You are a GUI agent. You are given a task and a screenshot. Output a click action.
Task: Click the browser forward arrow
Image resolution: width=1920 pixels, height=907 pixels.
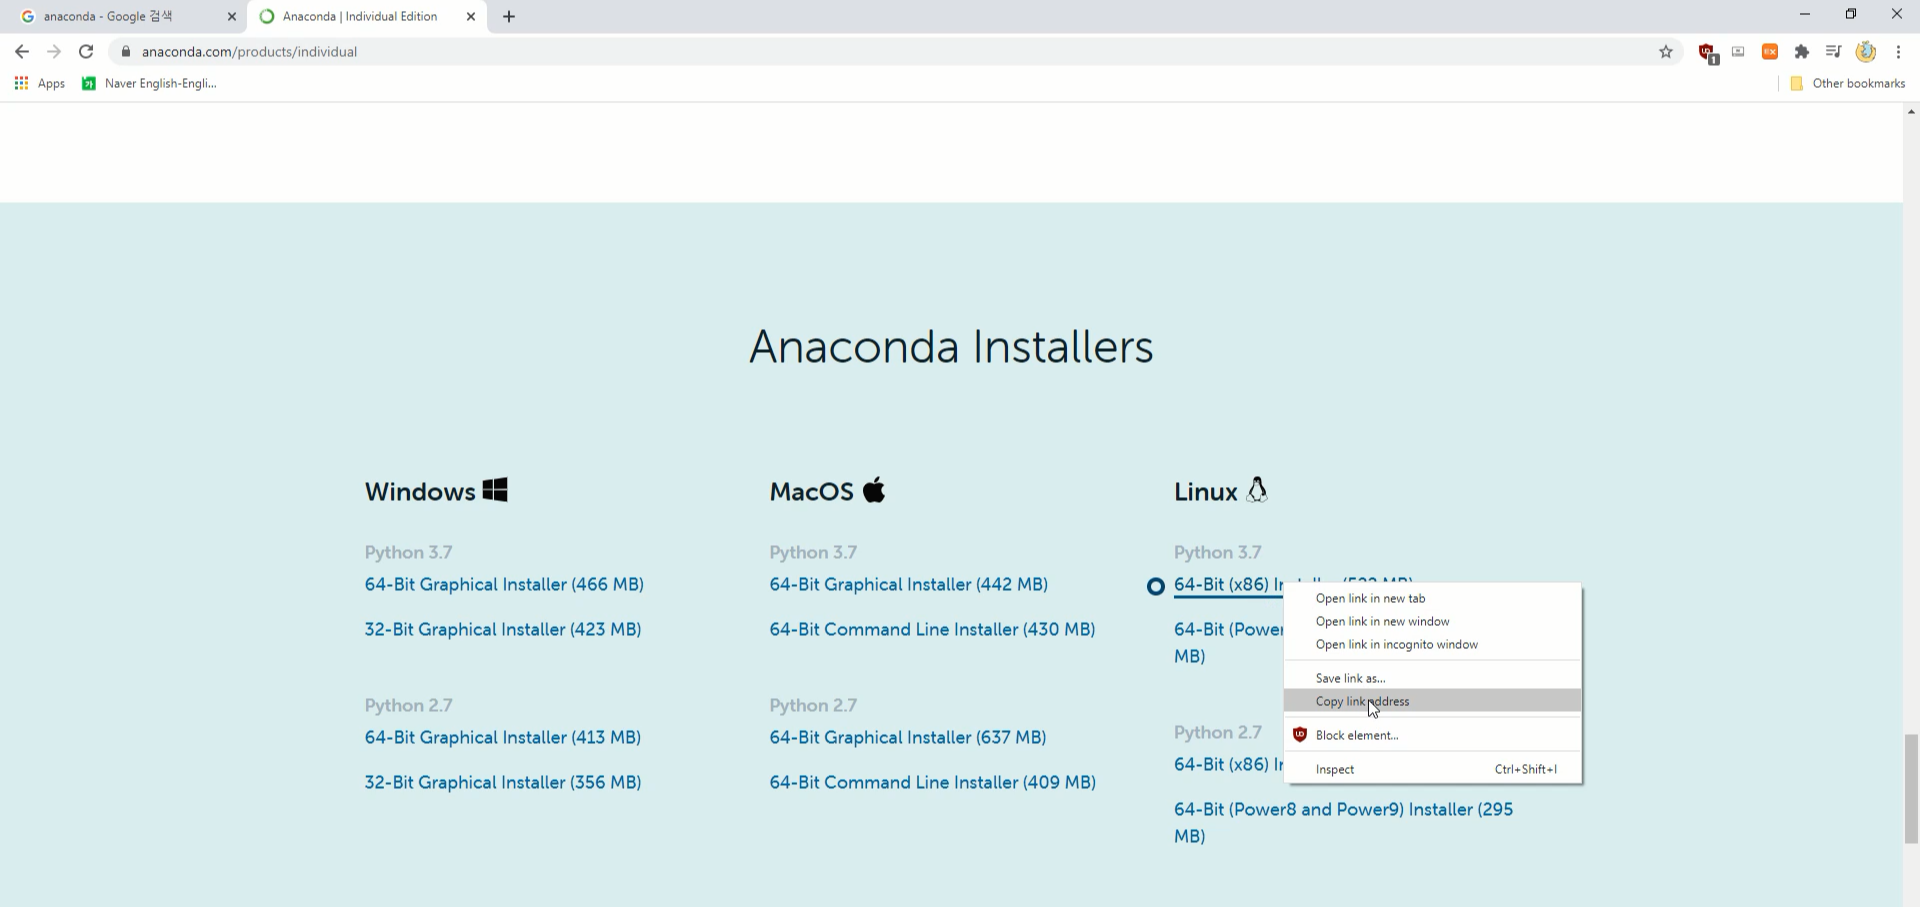pos(54,52)
